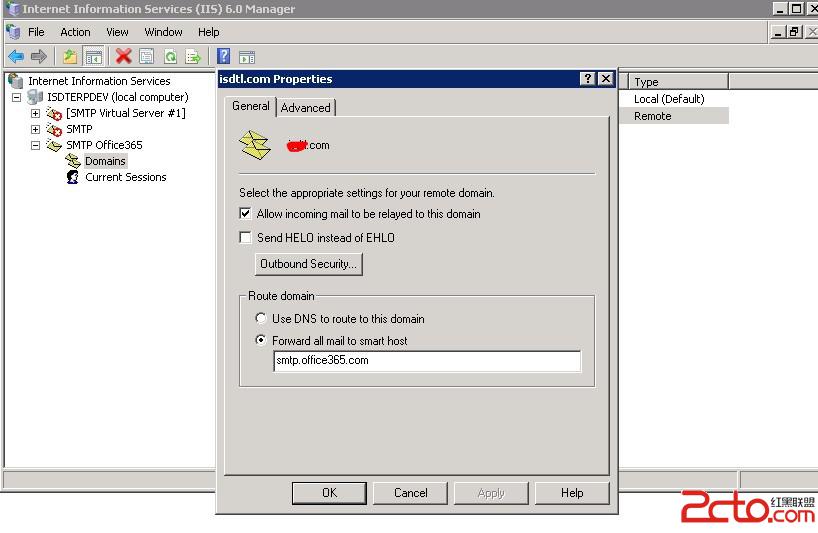
Task: Click the MMC menu bar system icon
Action: [13, 32]
